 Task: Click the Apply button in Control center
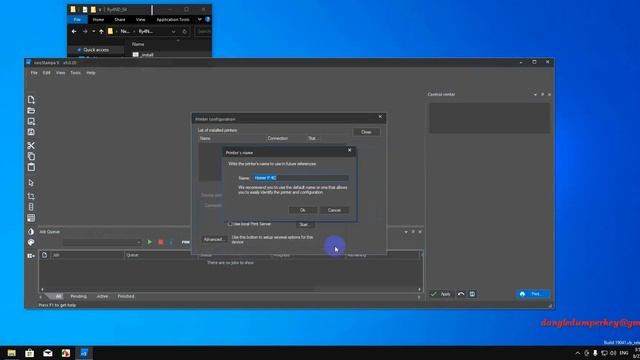441,294
